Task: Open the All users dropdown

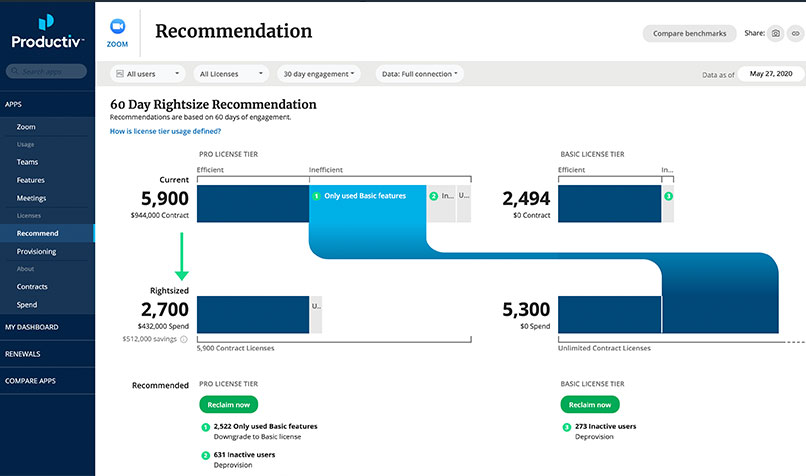Action: [148, 74]
